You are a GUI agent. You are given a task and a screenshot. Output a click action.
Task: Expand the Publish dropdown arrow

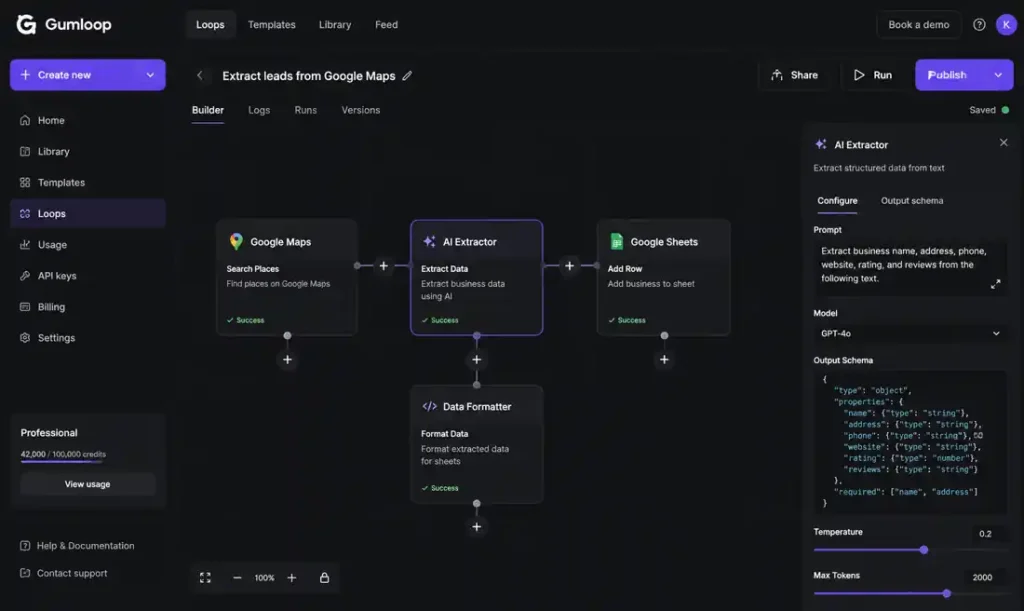click(x=998, y=75)
